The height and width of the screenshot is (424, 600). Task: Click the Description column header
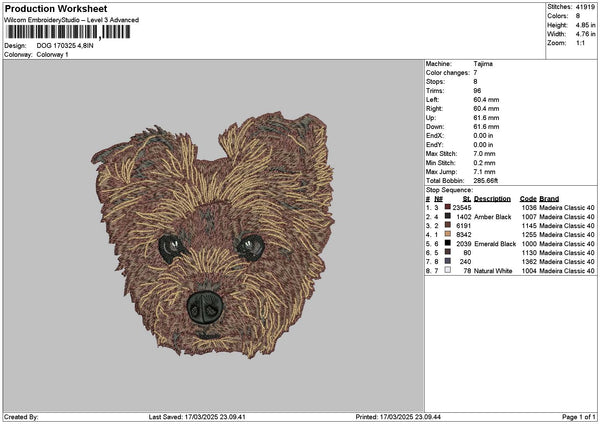494,198
